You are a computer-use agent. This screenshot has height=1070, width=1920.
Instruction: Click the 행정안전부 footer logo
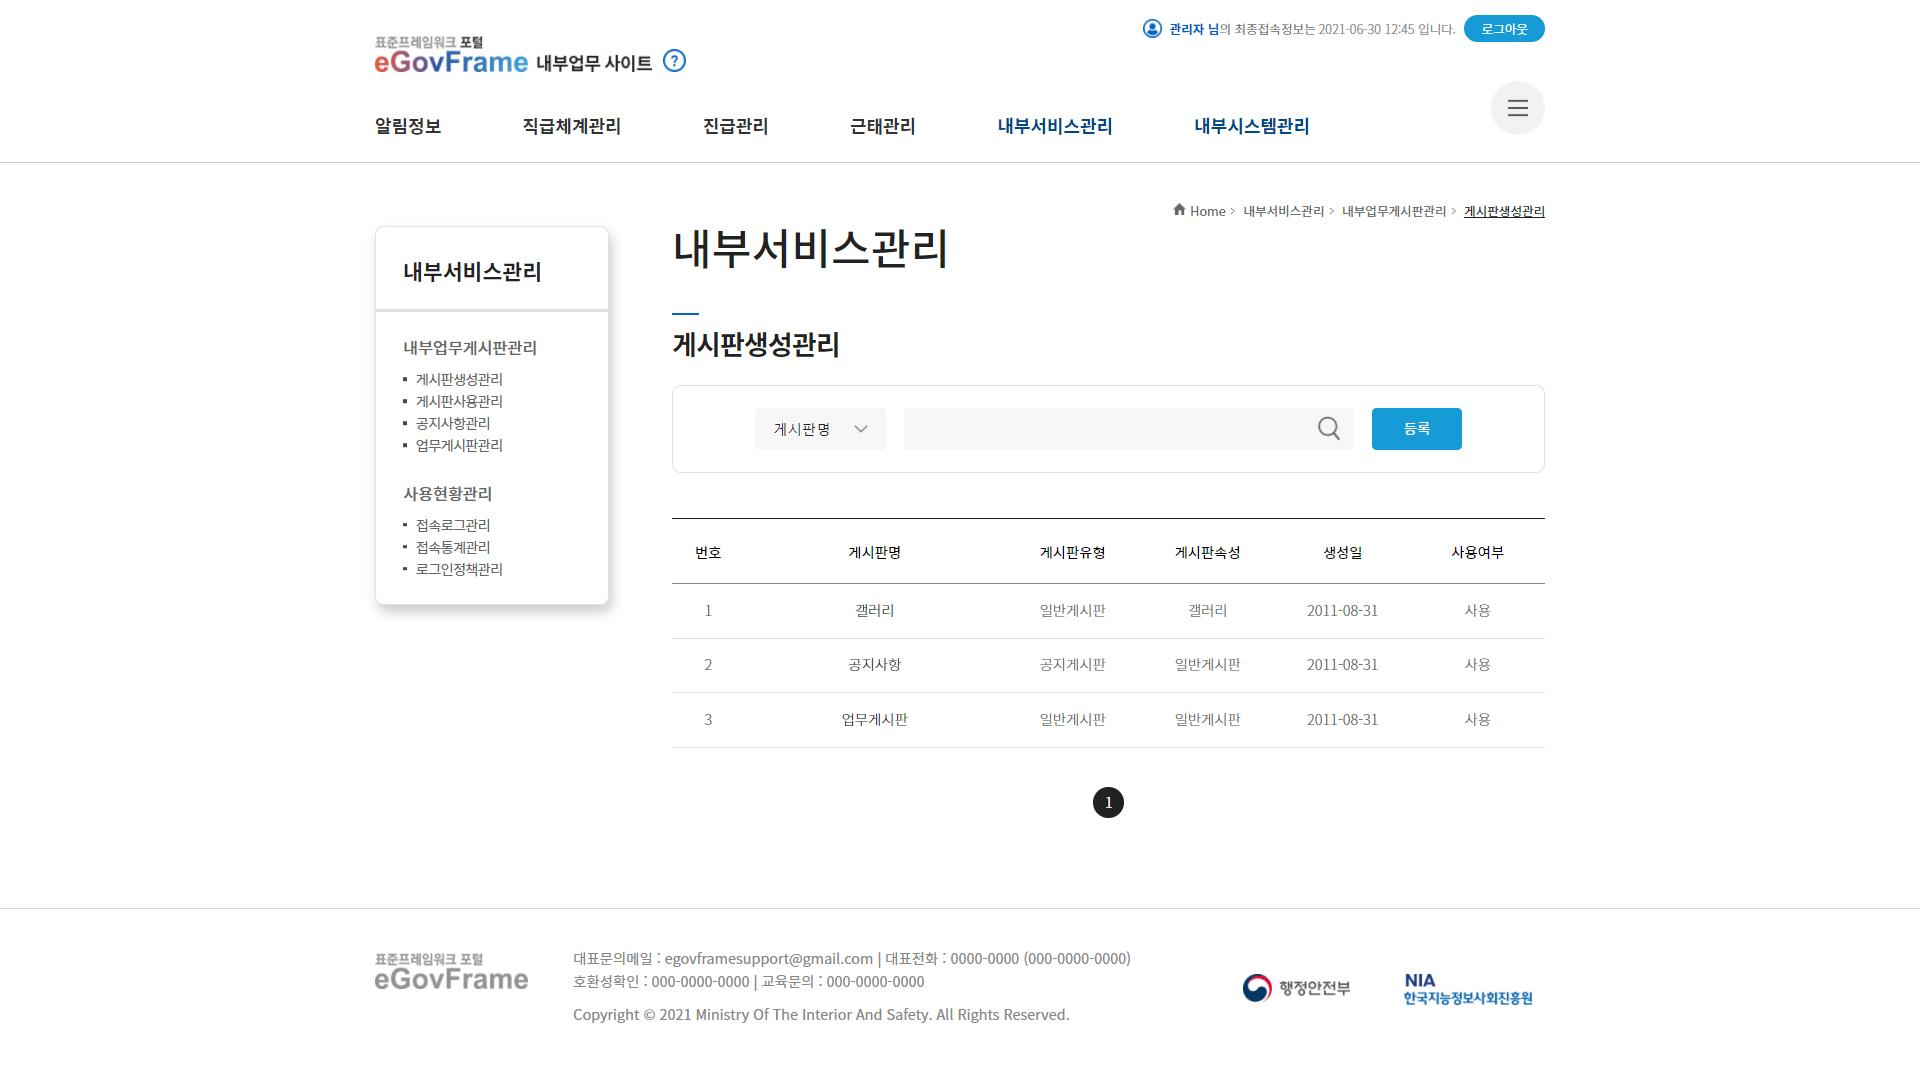pyautogui.click(x=1296, y=988)
